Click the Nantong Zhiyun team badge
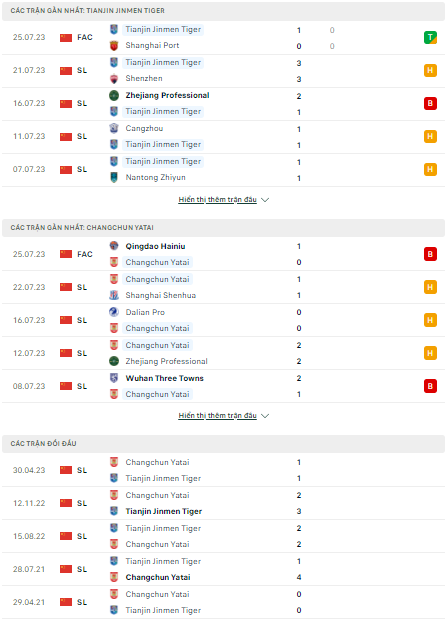Image resolution: width=446 pixels, height=622 pixels. 114,177
